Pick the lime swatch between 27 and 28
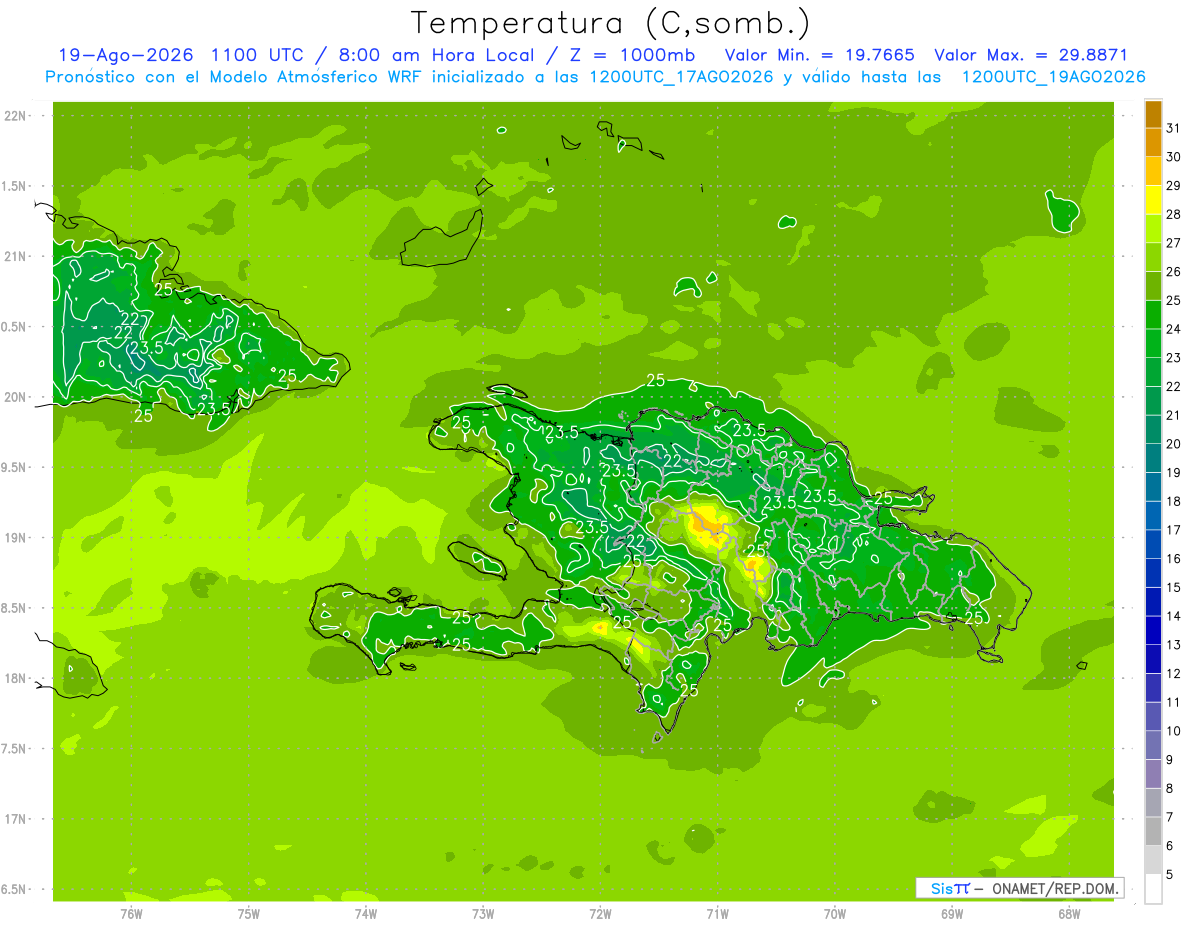The height and width of the screenshot is (927, 1200). pos(1153,228)
